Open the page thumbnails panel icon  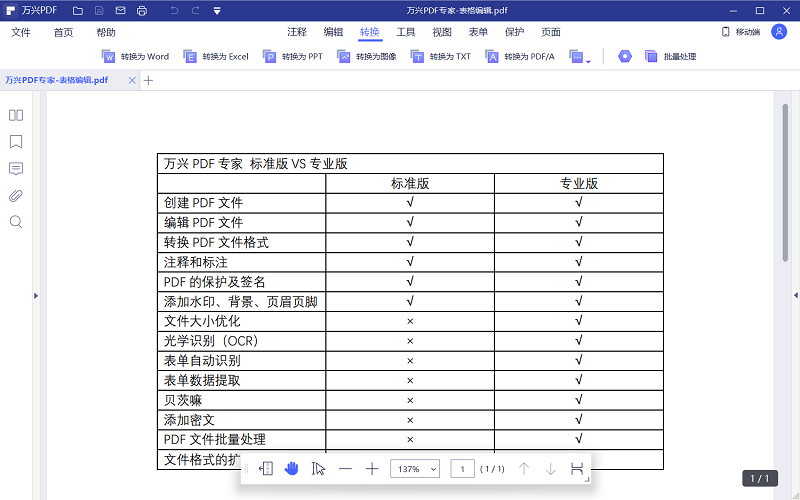point(16,115)
